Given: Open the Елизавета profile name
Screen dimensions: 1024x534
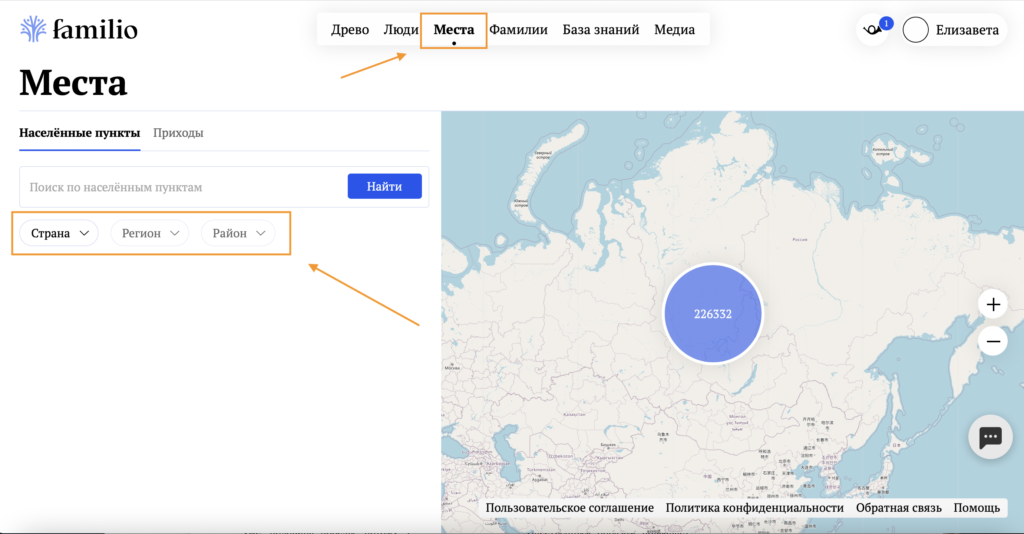Looking at the screenshot, I should [x=967, y=30].
